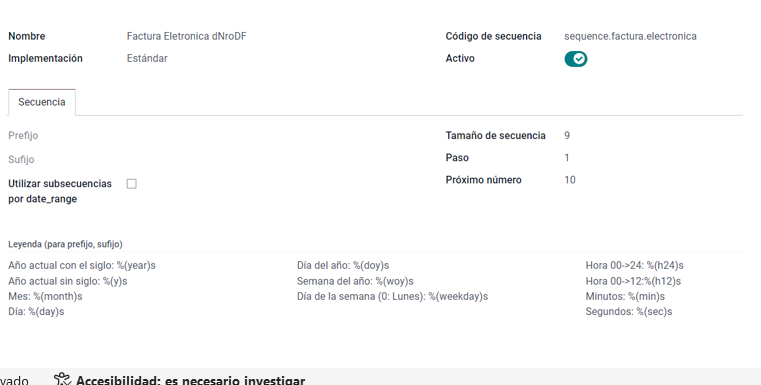
Task: Click the Implementación label
Action: [46, 58]
